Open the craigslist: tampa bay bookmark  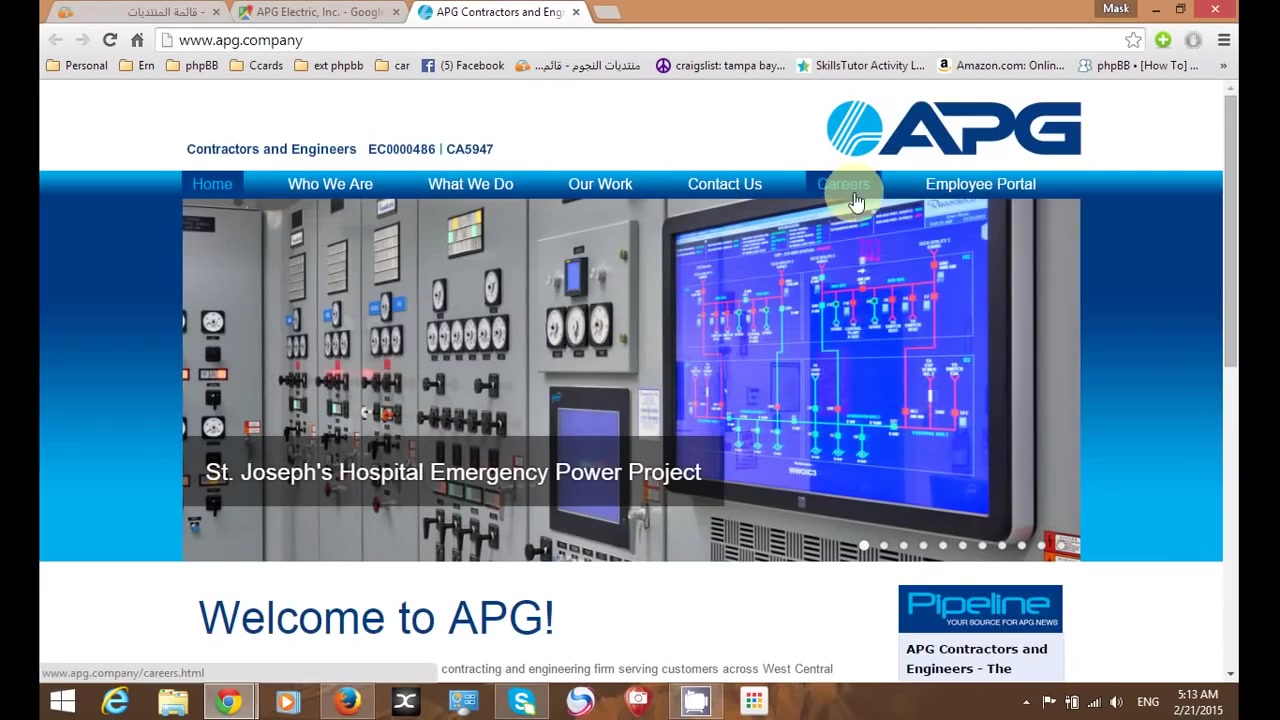720,65
